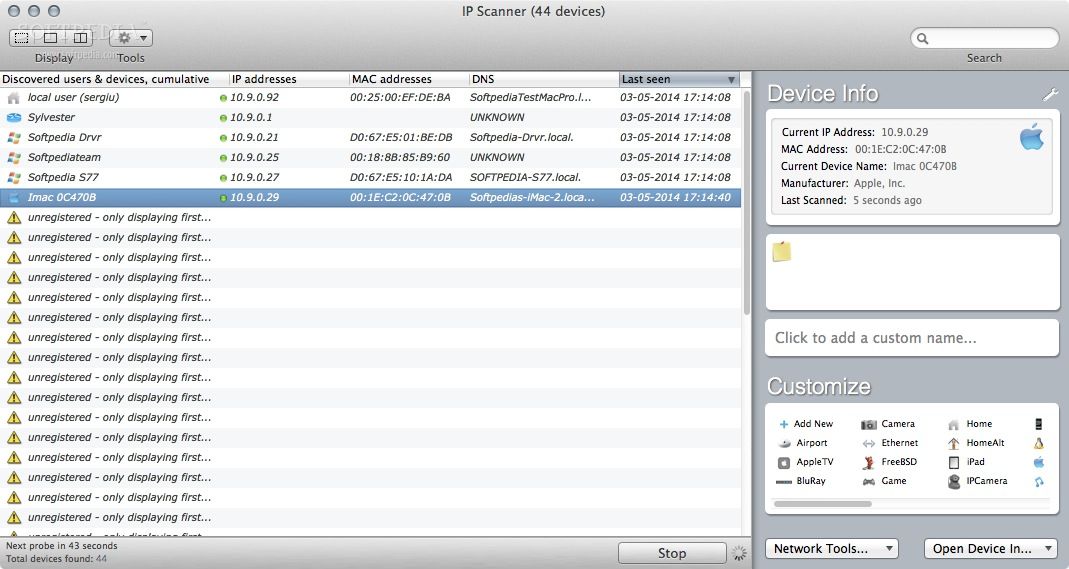Click the yellow sticky note icon
Screen dimensions: 1069x569
[781, 251]
